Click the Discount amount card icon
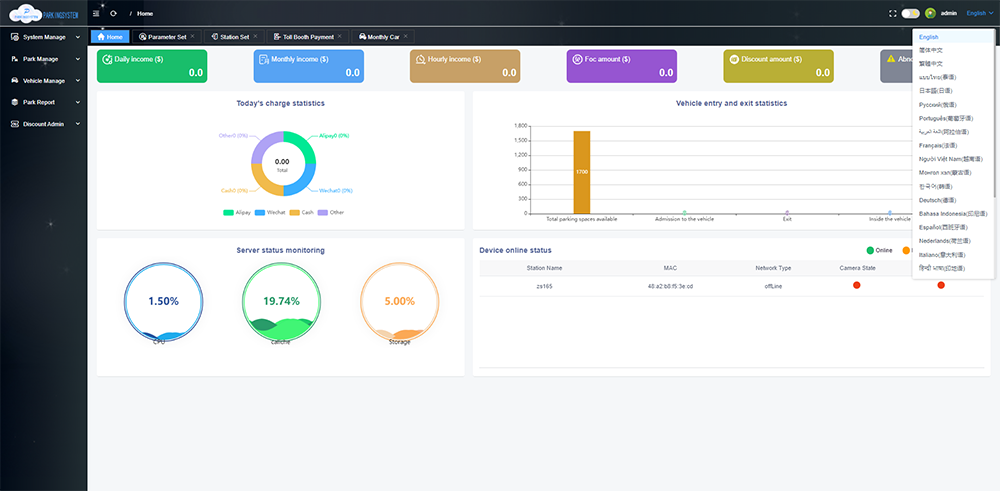This screenshot has height=491, width=1000. pos(734,60)
